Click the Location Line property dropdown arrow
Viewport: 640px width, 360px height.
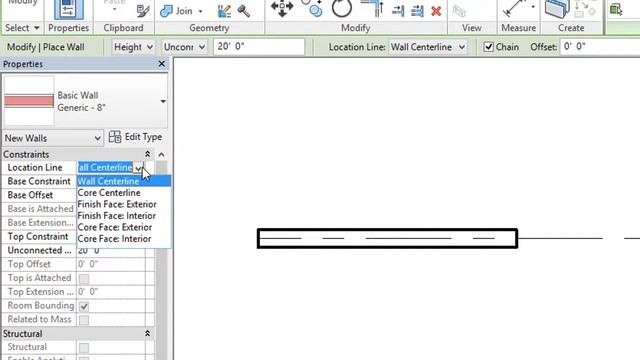(x=138, y=168)
